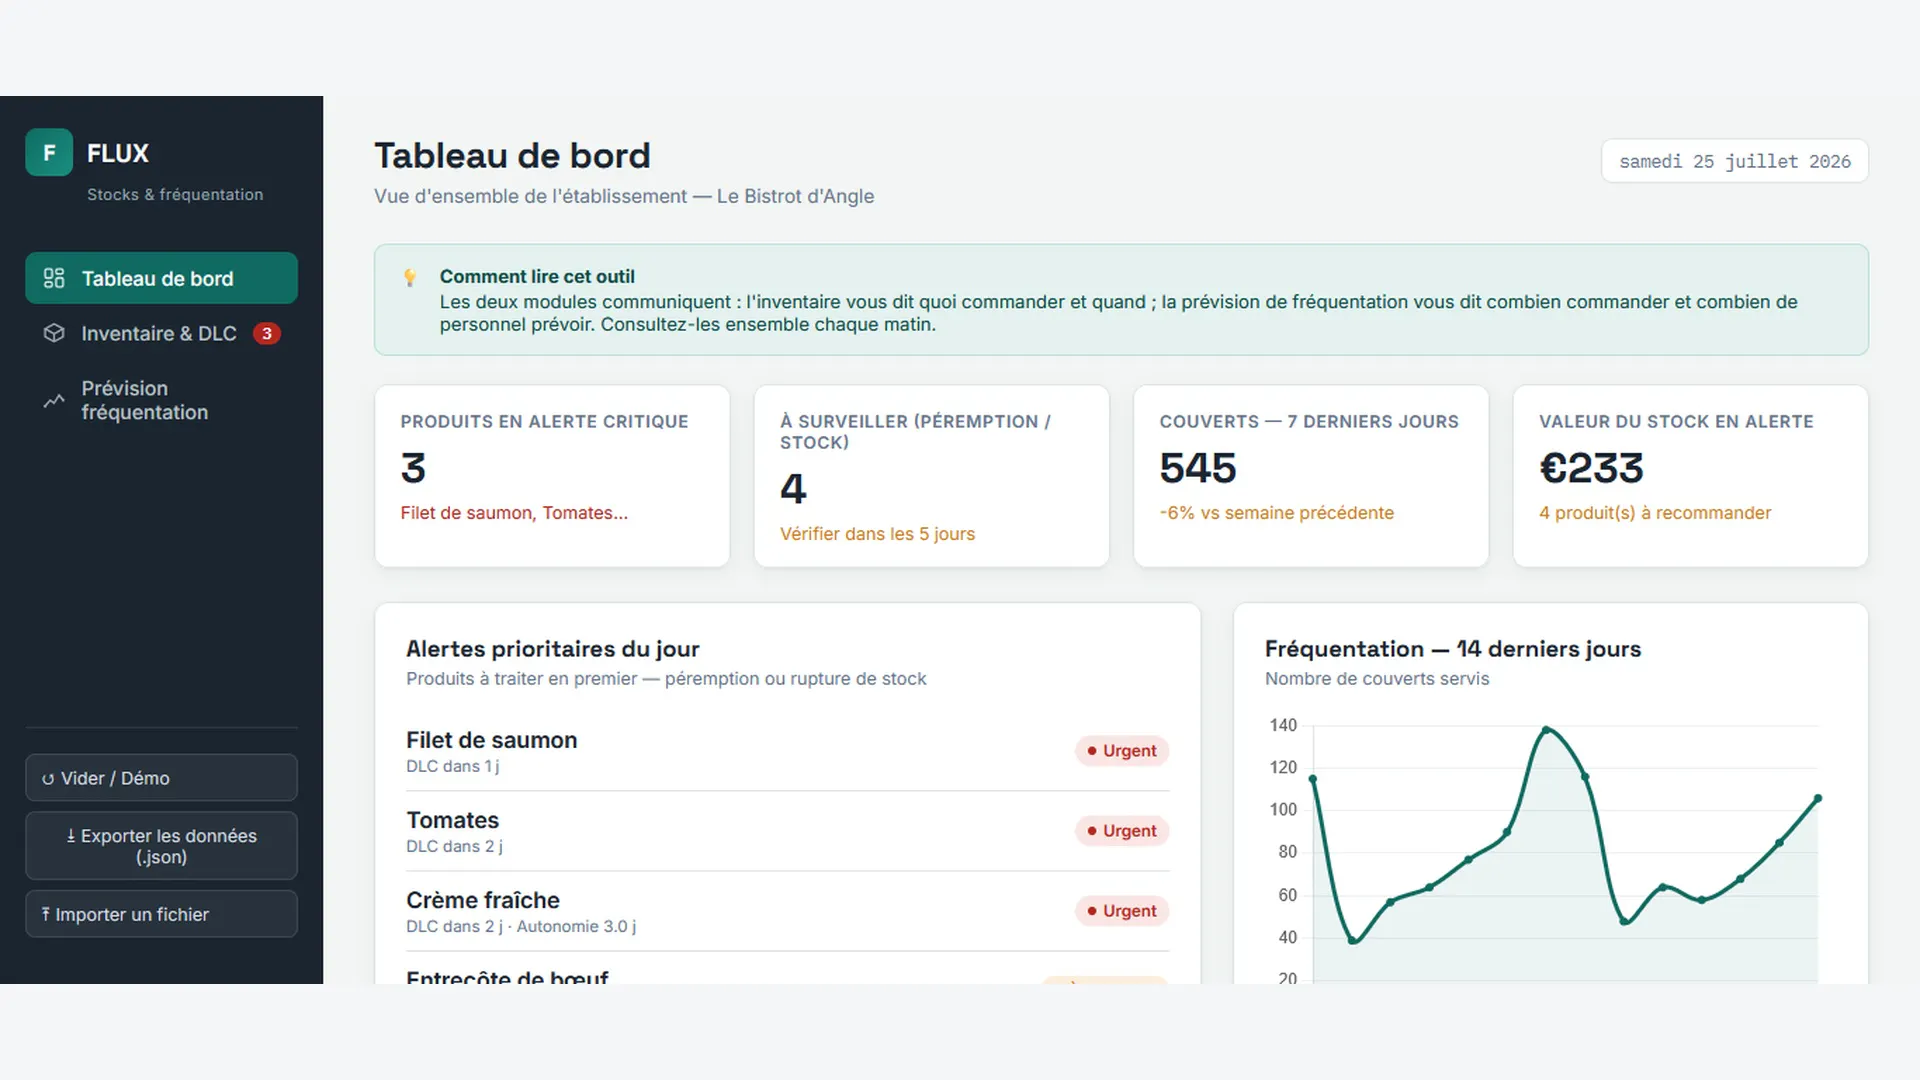Select the Valeur du stock en alerte card
The width and height of the screenshot is (1920, 1080).
1690,476
